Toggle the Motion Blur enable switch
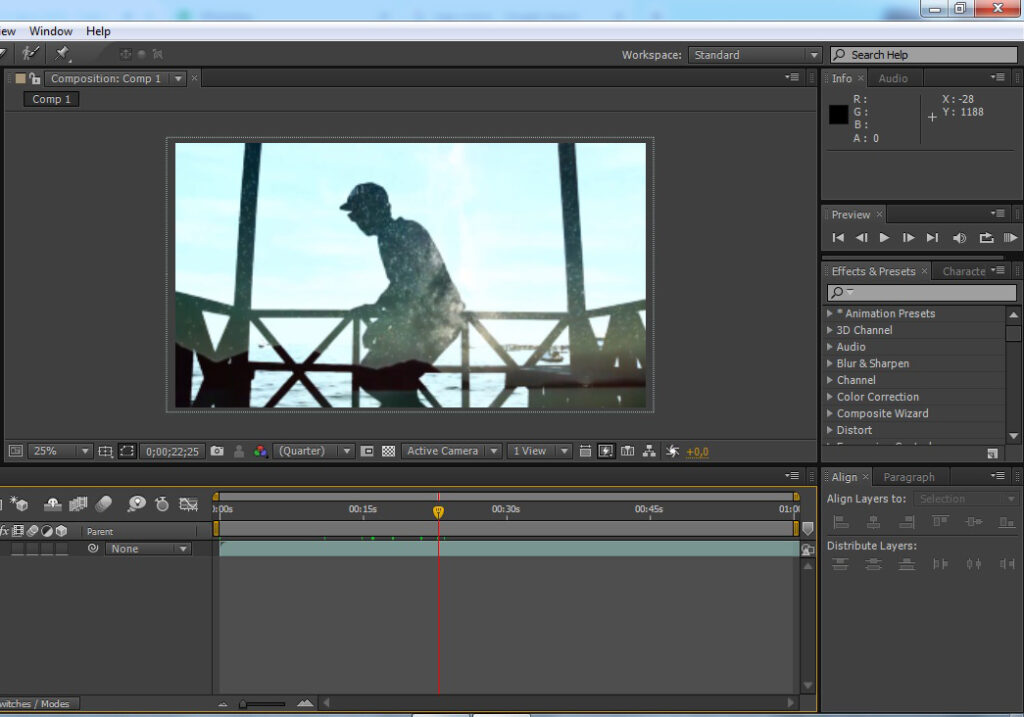Screen dimensions: 1024x717 104,504
